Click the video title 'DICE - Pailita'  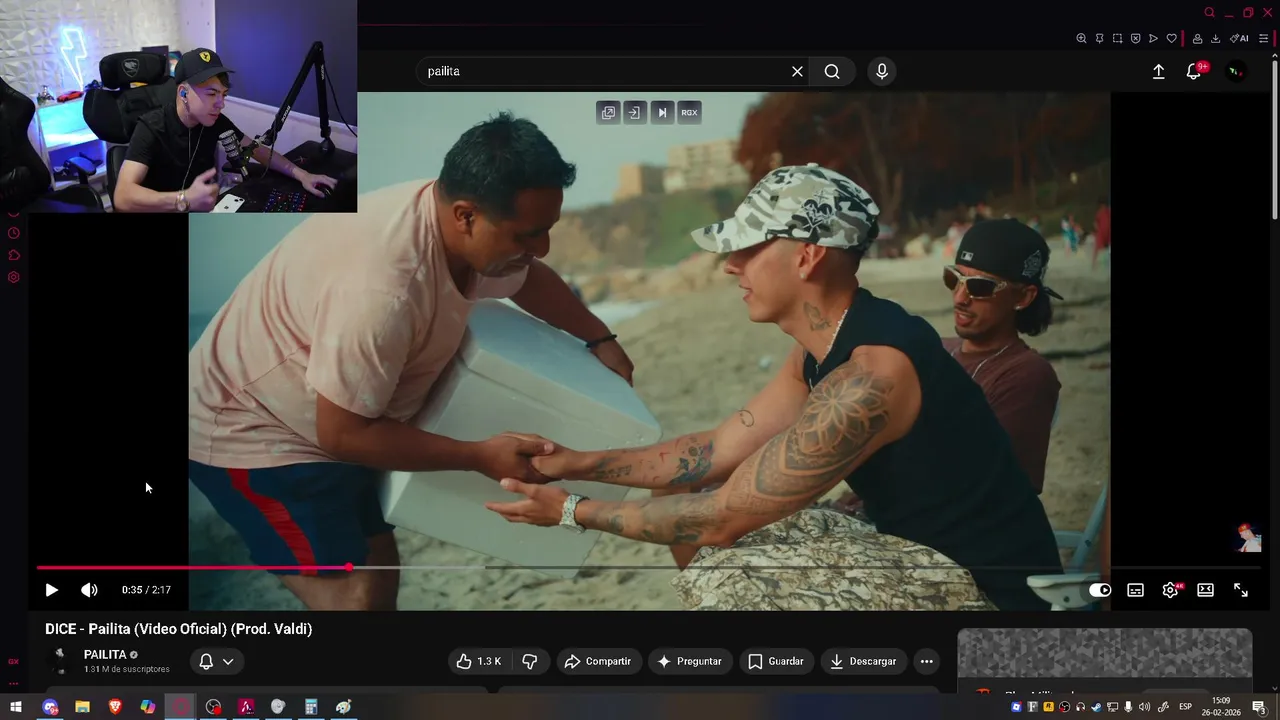tap(178, 629)
